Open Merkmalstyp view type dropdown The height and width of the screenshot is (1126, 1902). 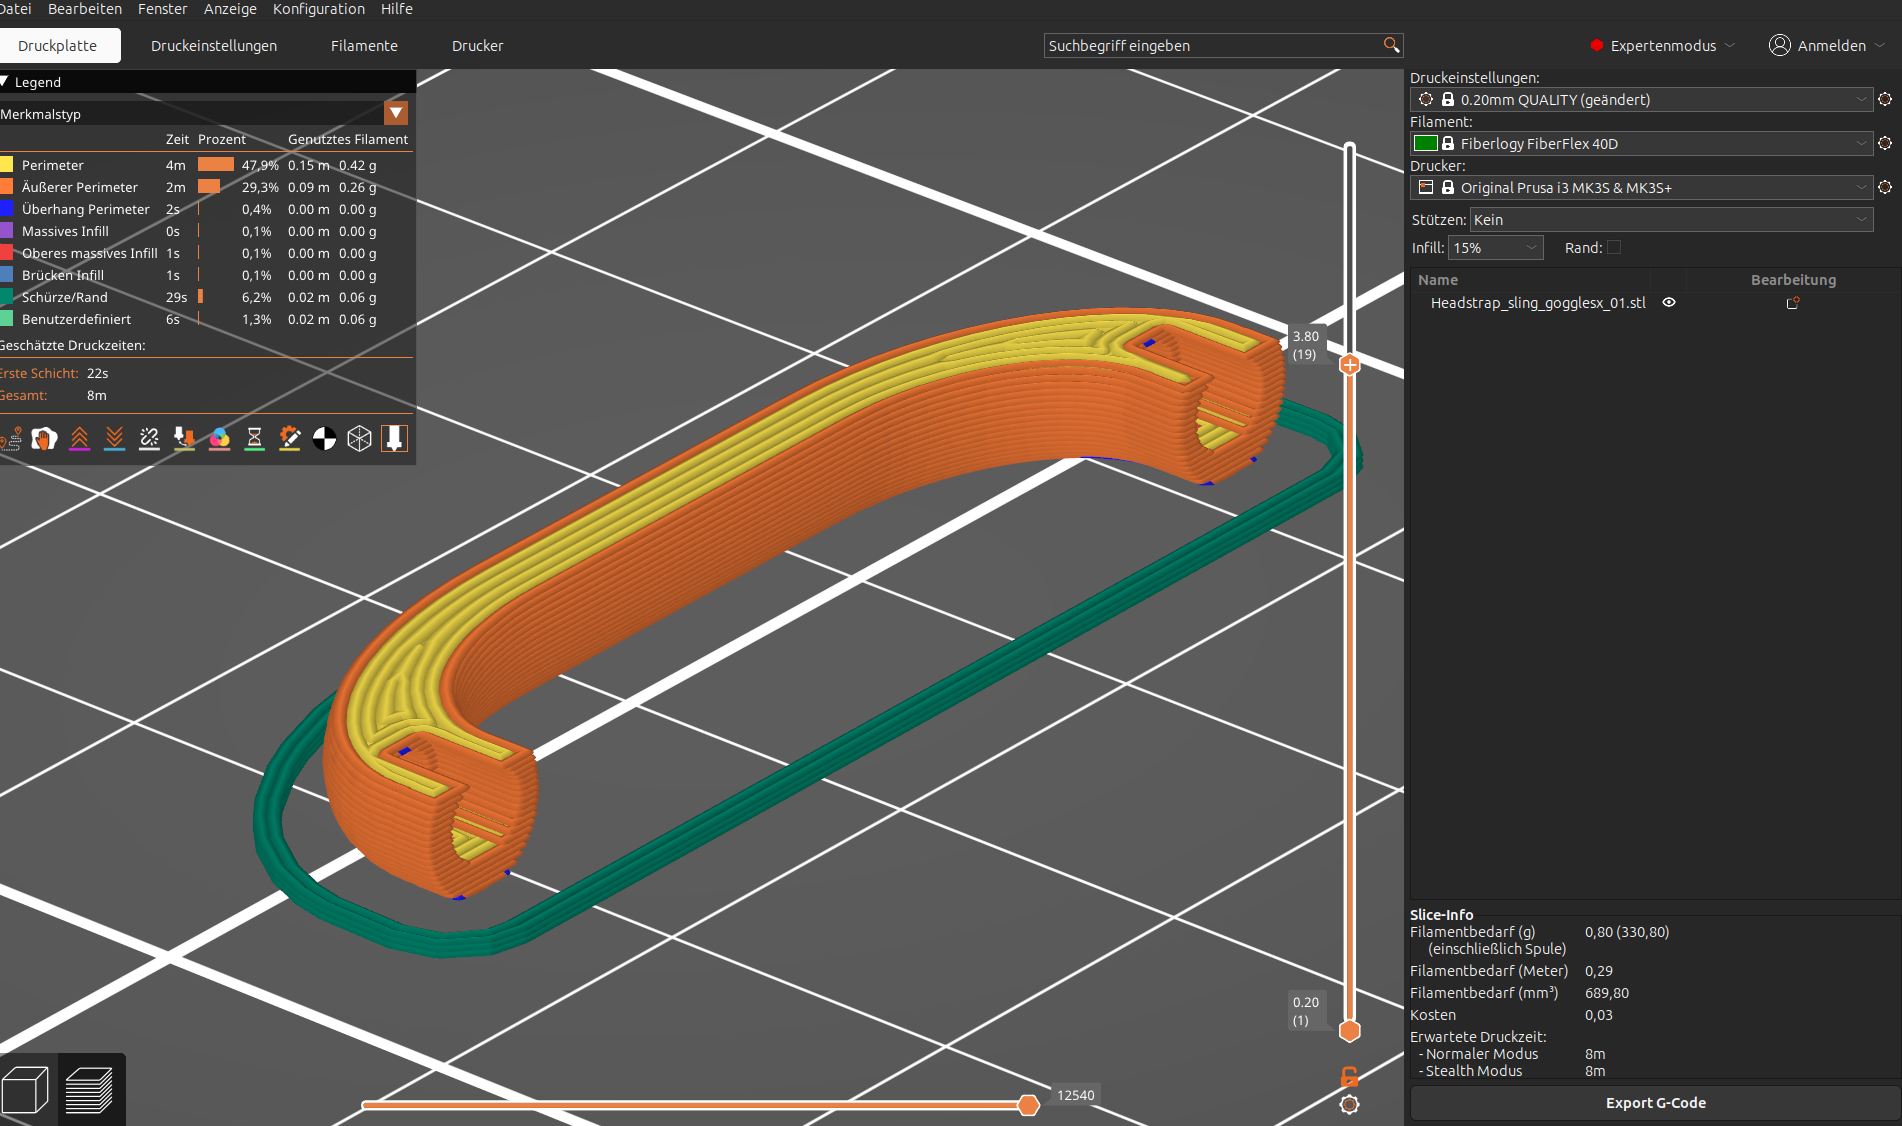pos(396,113)
